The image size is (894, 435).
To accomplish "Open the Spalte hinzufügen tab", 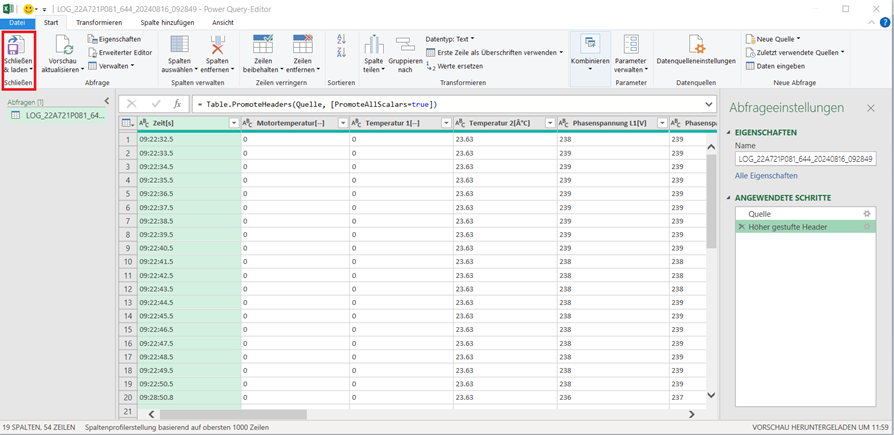I will click(x=169, y=22).
